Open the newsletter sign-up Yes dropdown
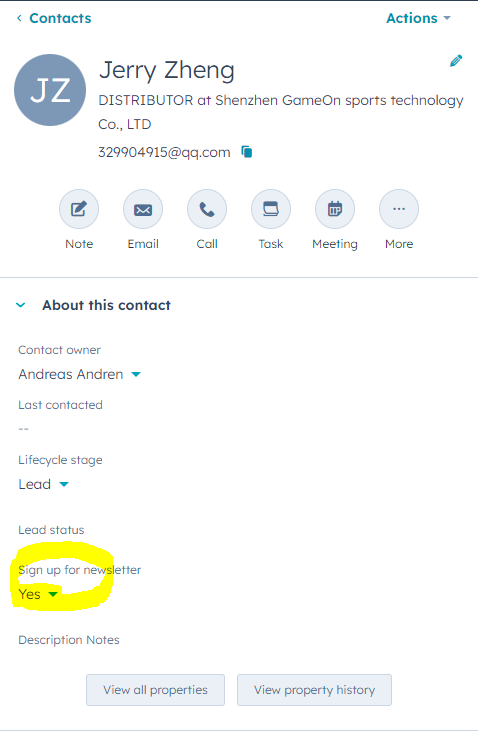The image size is (478, 732). click(x=38, y=594)
